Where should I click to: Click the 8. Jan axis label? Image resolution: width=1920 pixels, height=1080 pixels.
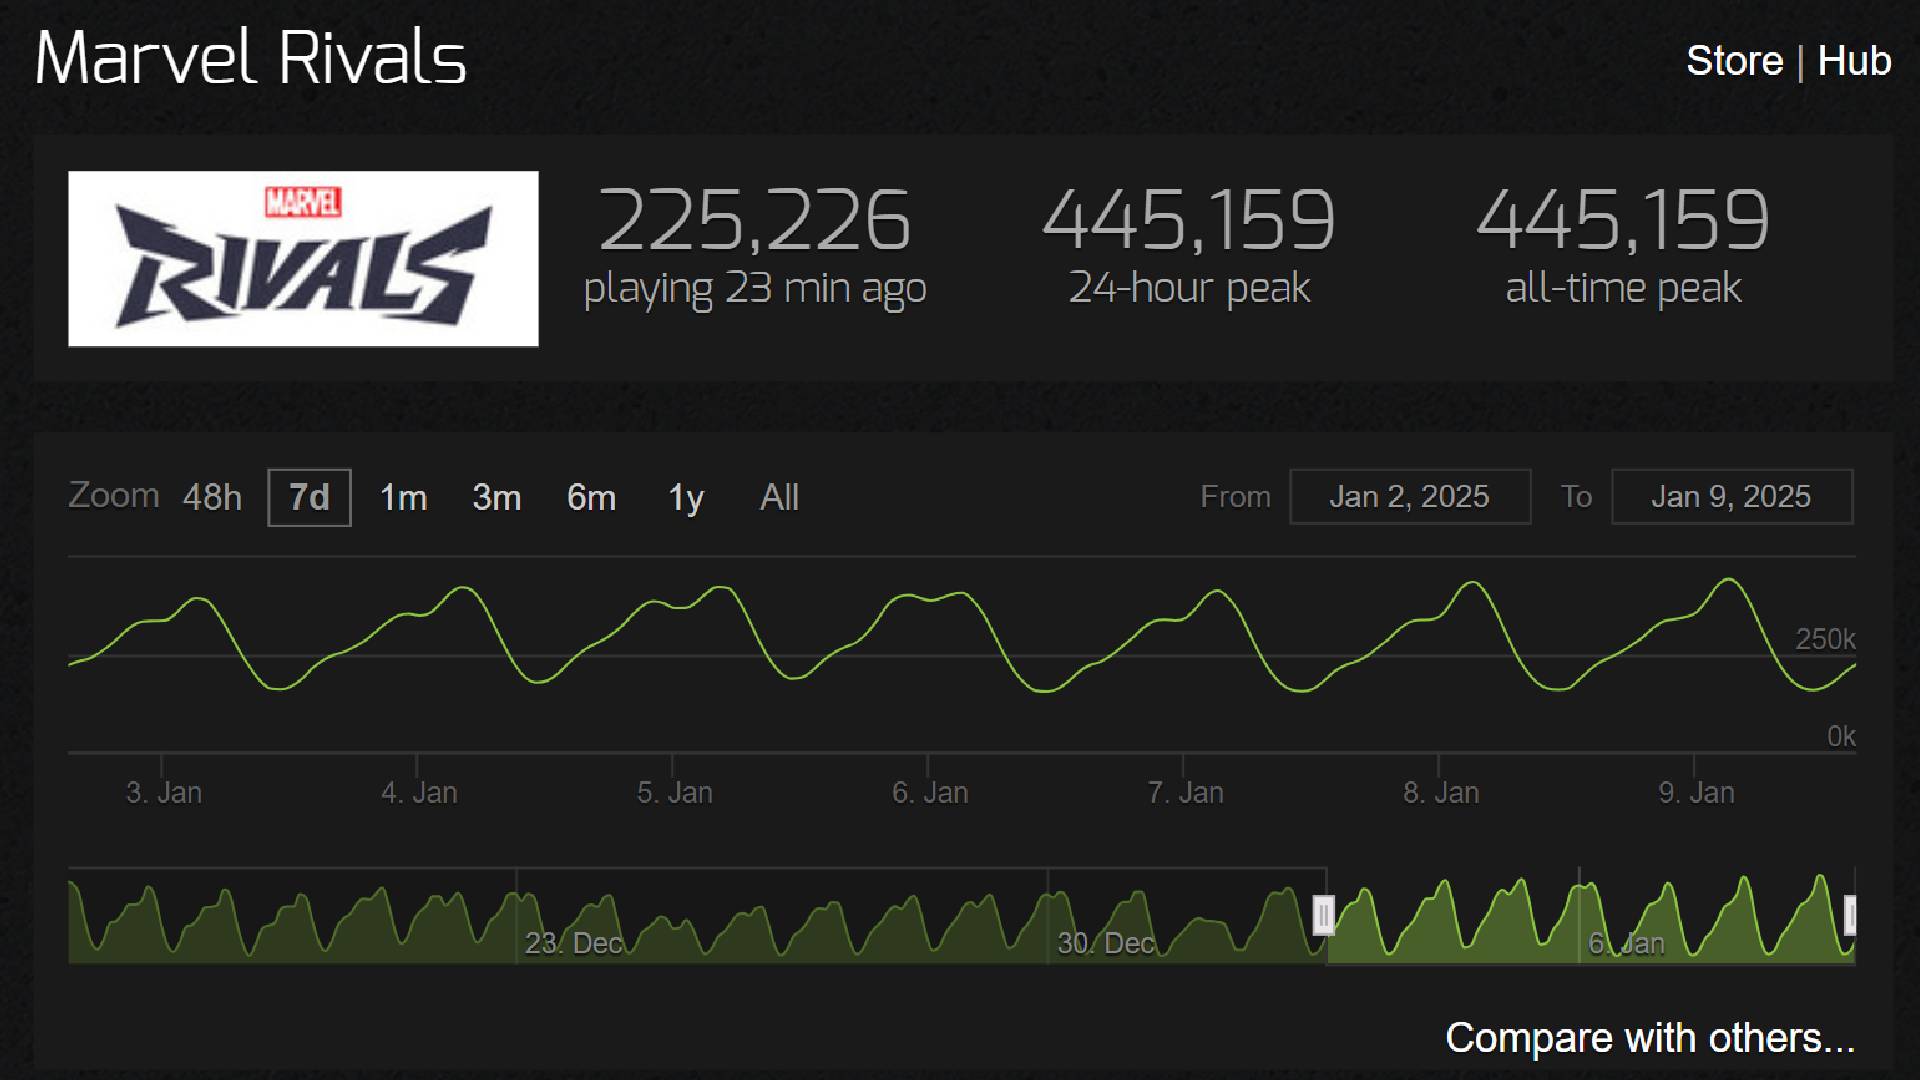pyautogui.click(x=1441, y=793)
